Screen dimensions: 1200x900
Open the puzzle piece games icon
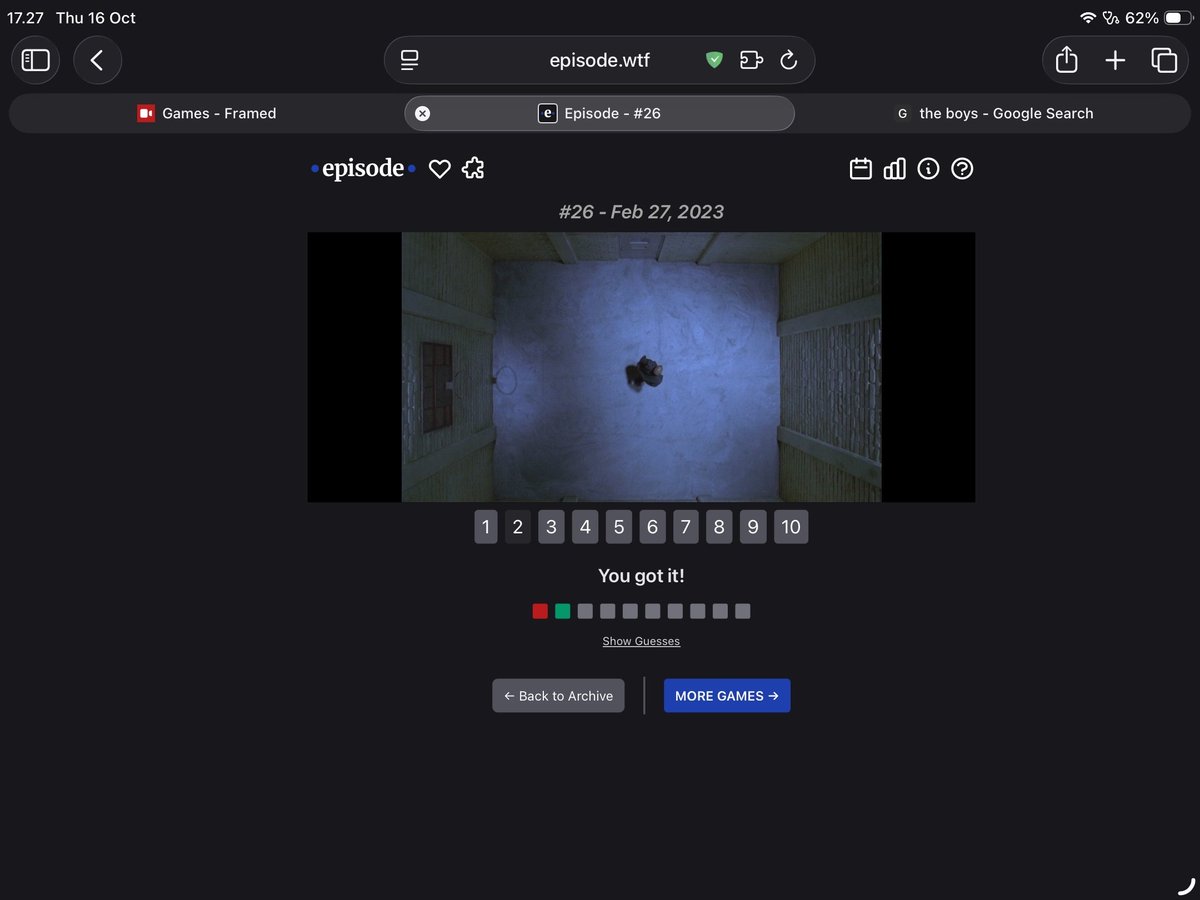[473, 169]
